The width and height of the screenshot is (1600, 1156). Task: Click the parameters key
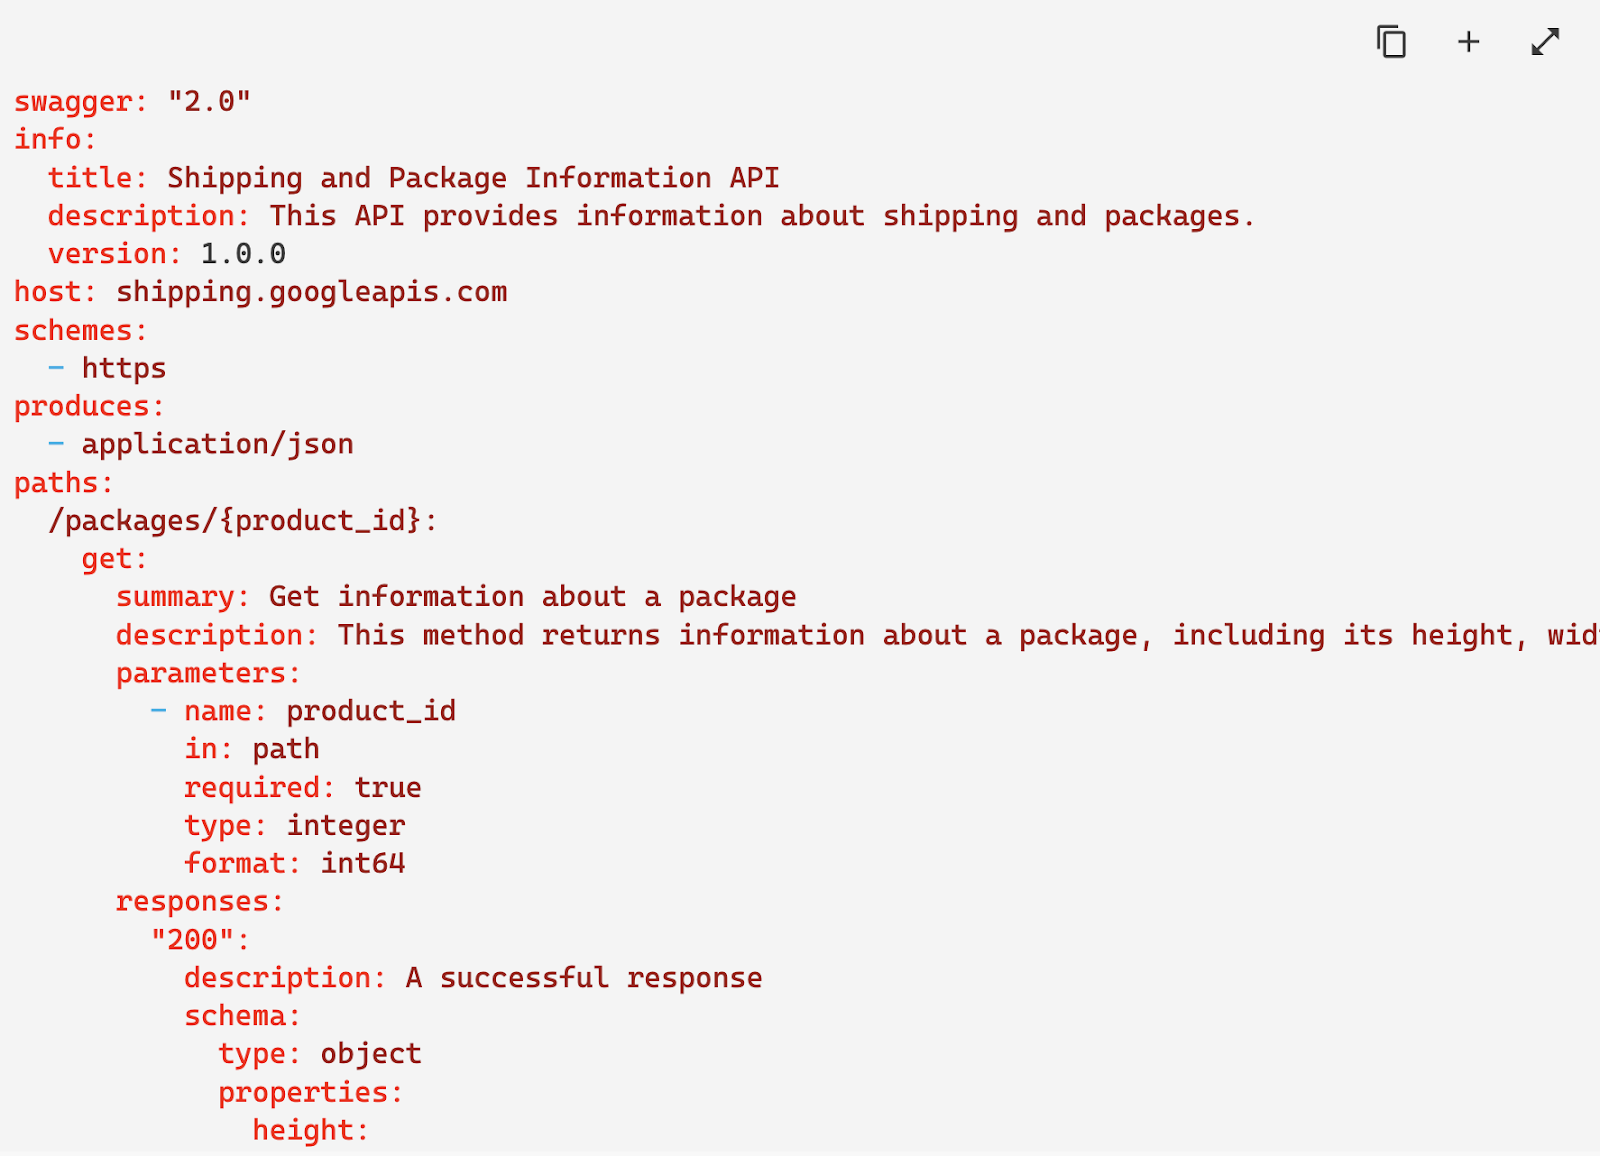coord(207,673)
